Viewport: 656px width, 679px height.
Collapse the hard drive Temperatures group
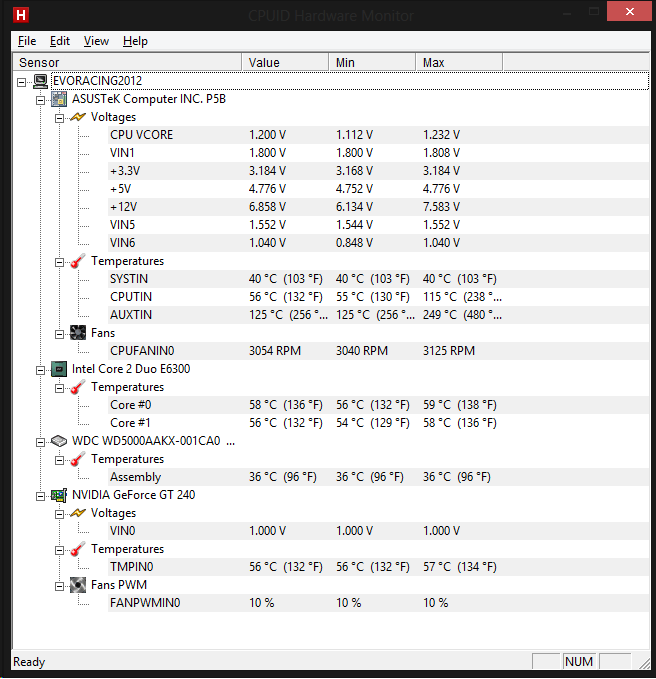(x=59, y=460)
